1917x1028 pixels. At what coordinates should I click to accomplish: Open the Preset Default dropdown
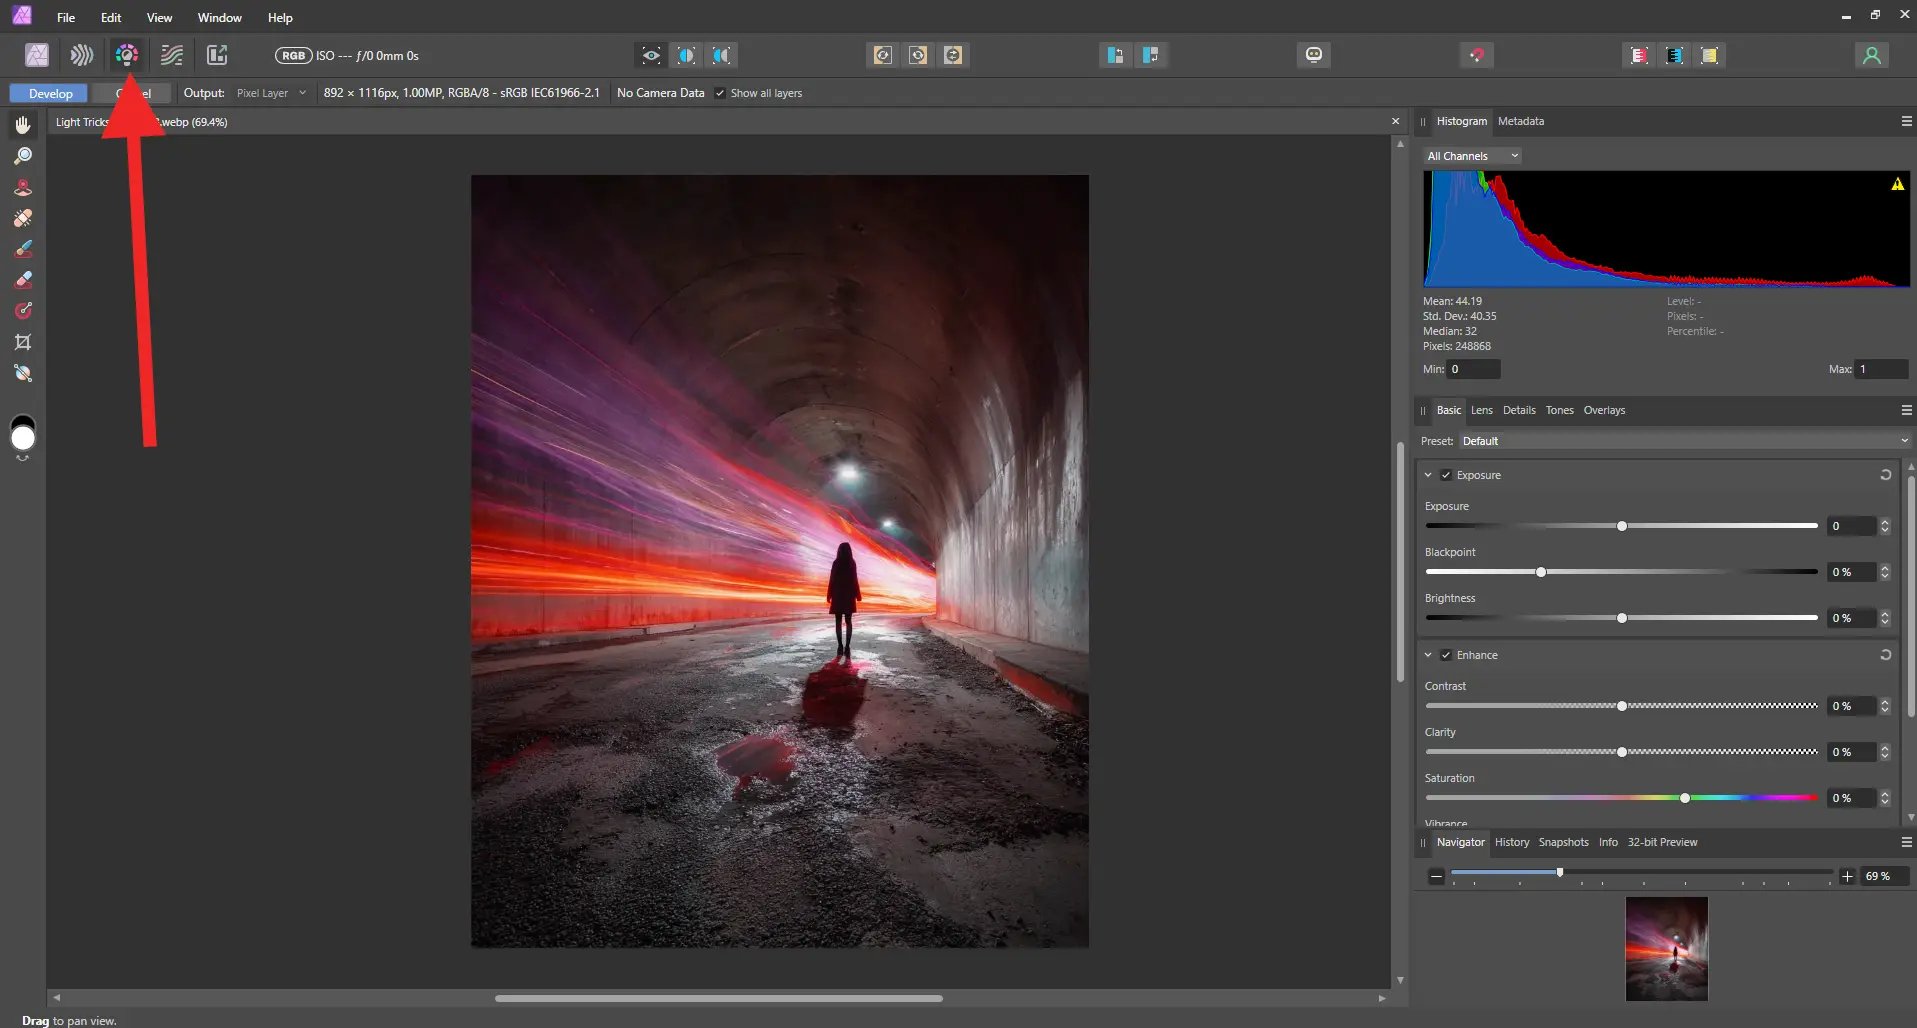click(x=1685, y=441)
